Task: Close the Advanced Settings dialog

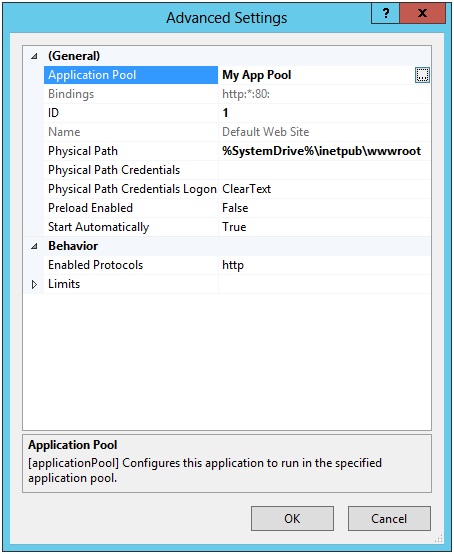Action: pos(422,13)
